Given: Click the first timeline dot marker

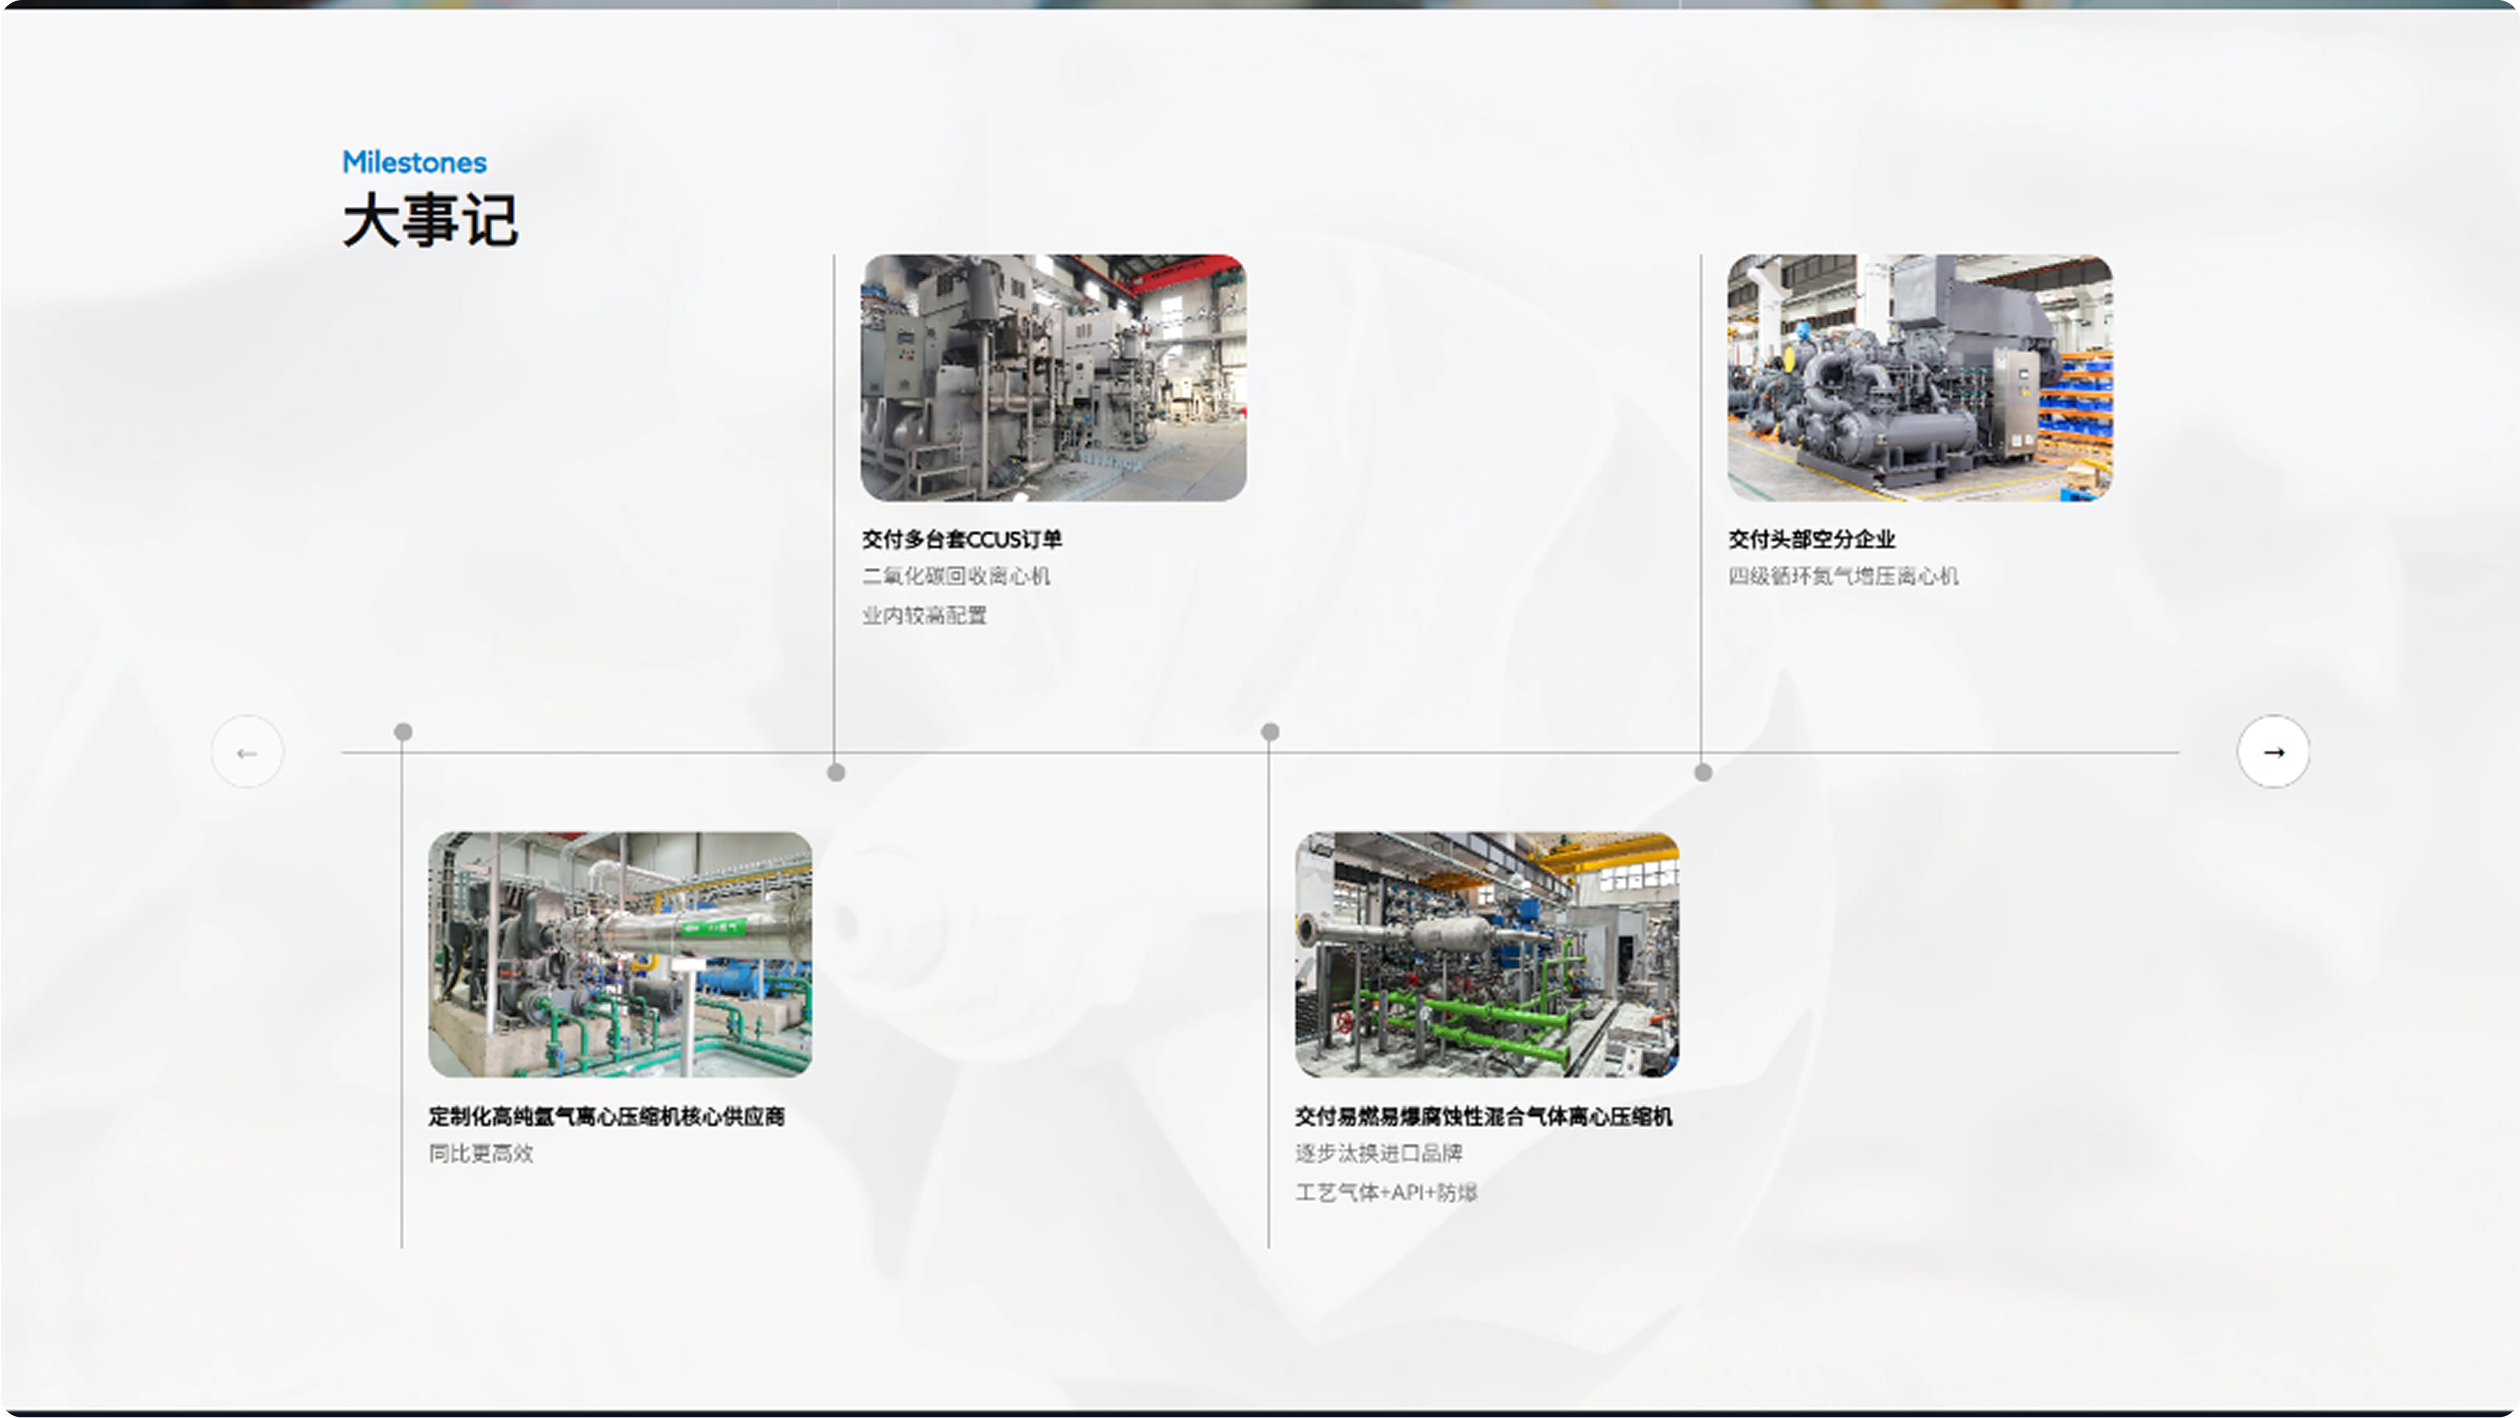Looking at the screenshot, I should tap(403, 732).
